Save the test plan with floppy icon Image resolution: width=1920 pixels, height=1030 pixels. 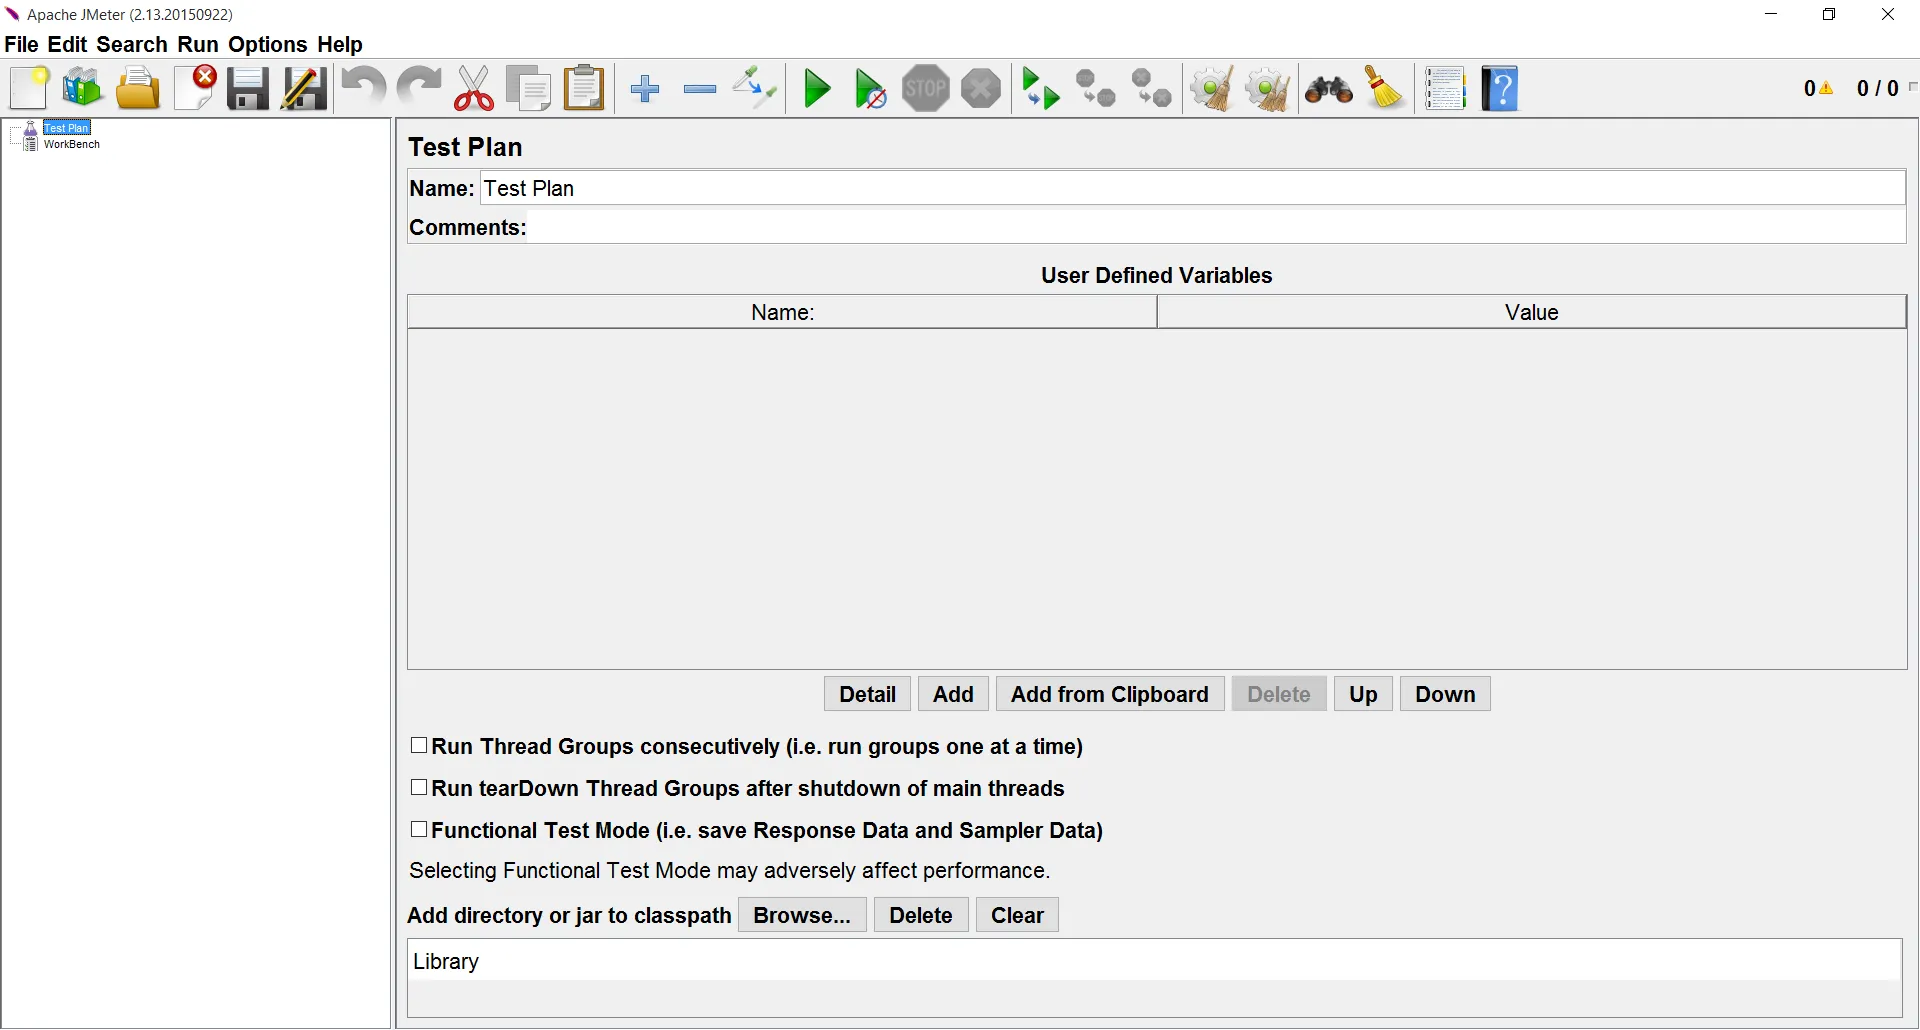pyautogui.click(x=247, y=89)
